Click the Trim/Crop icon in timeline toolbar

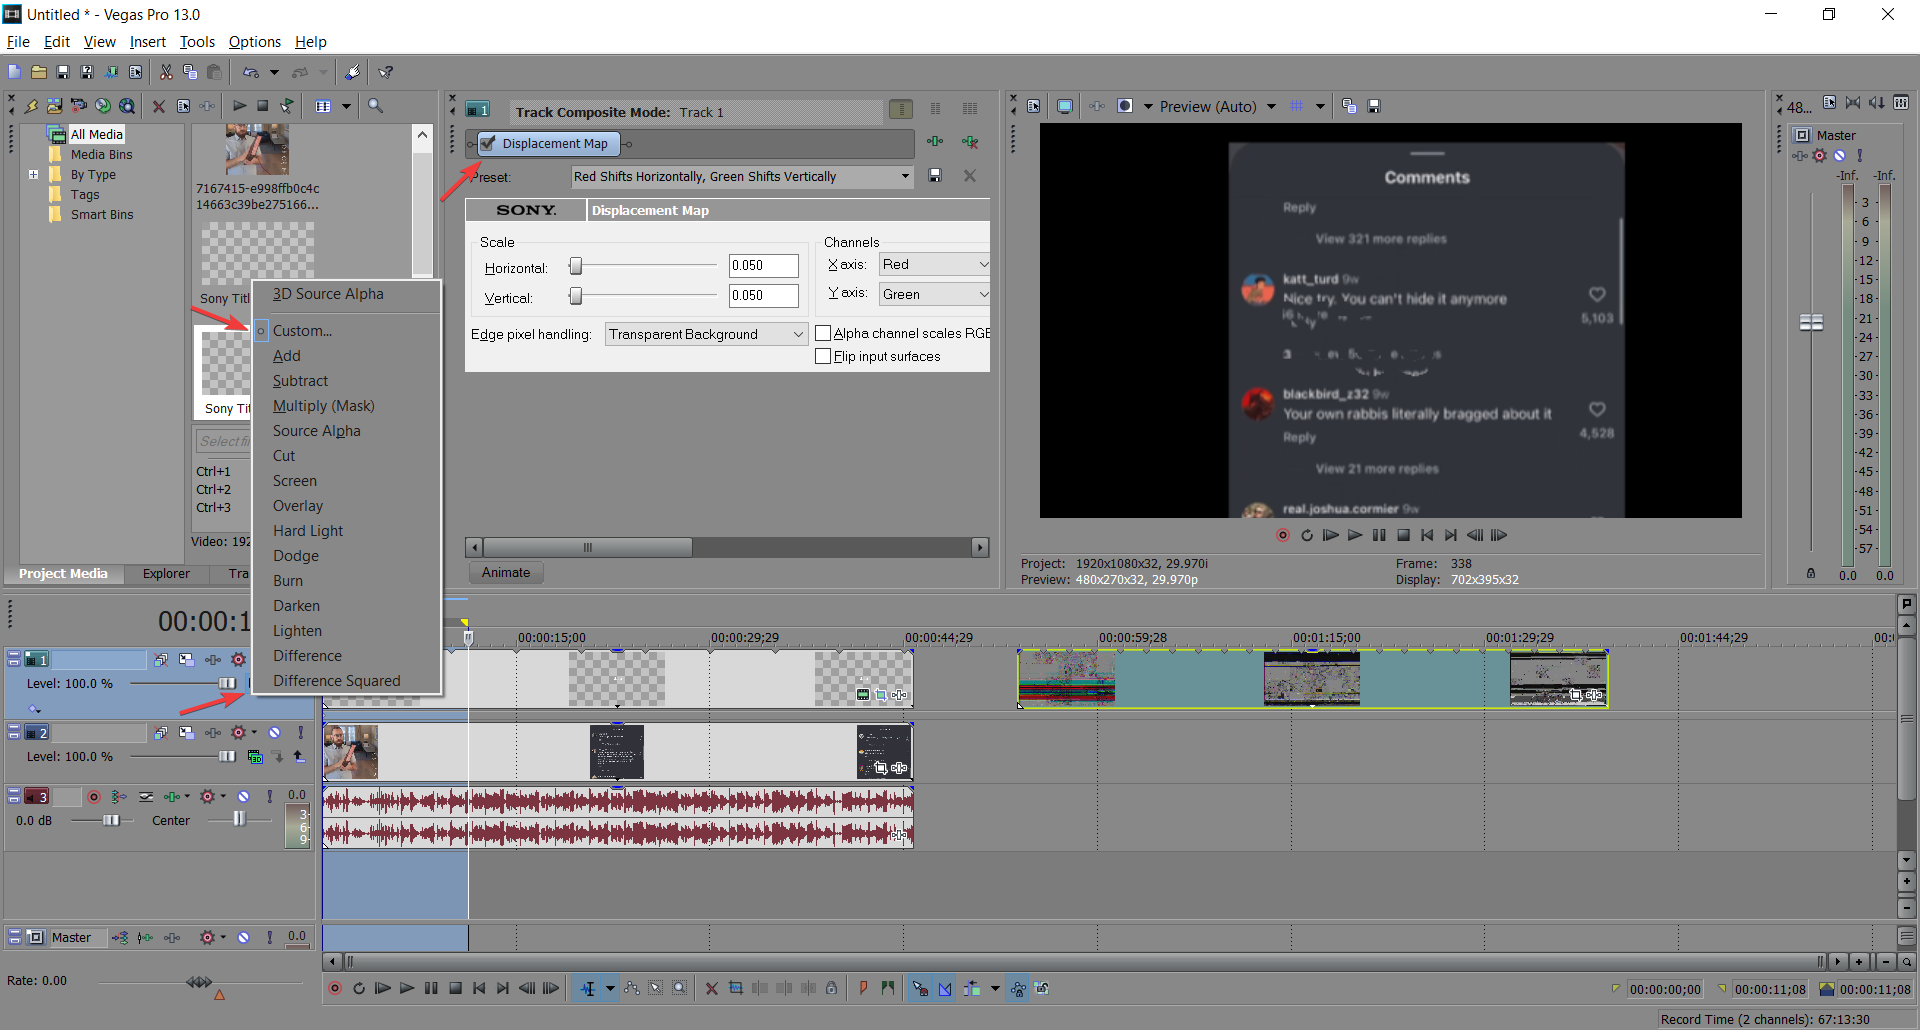click(736, 989)
